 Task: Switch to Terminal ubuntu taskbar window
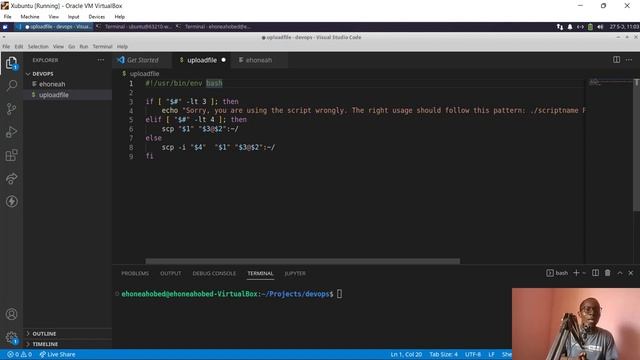pyautogui.click(x=134, y=27)
